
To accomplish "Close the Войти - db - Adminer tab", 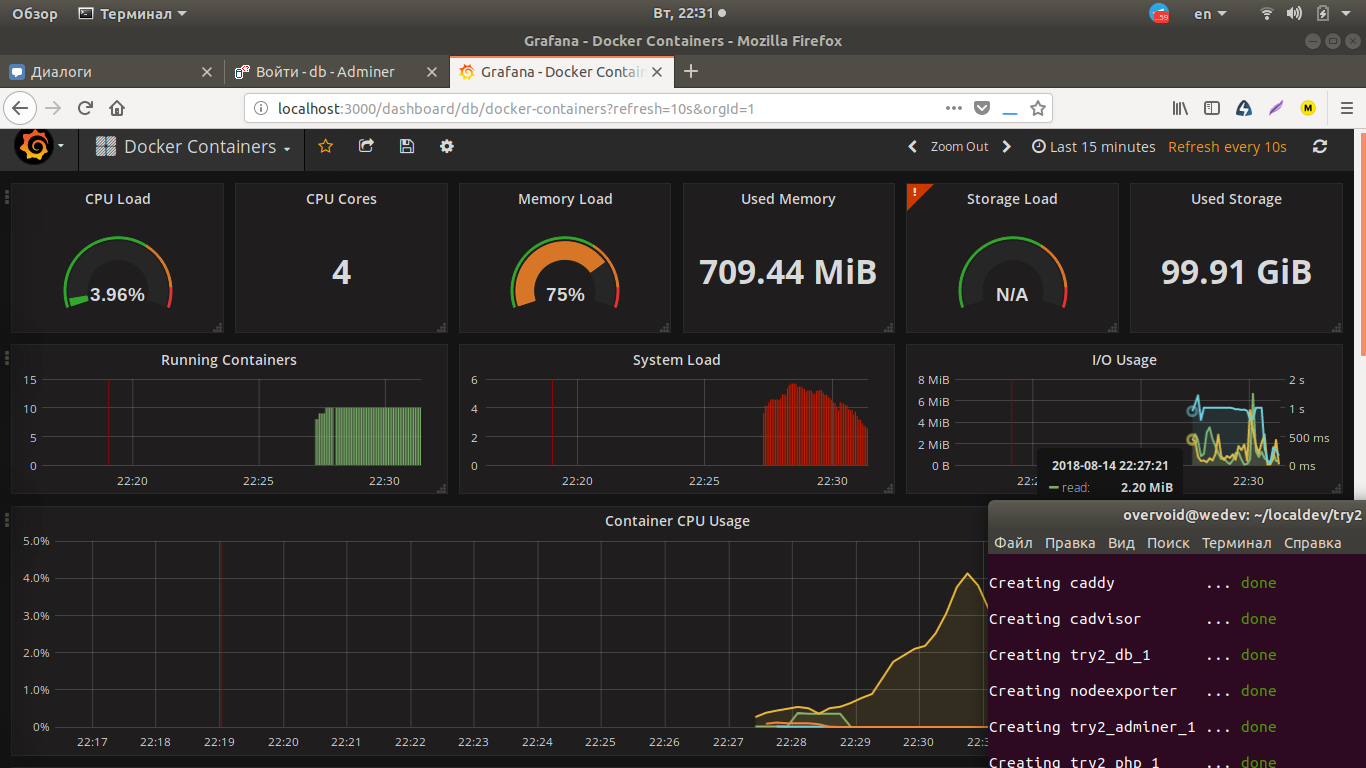I will point(432,72).
